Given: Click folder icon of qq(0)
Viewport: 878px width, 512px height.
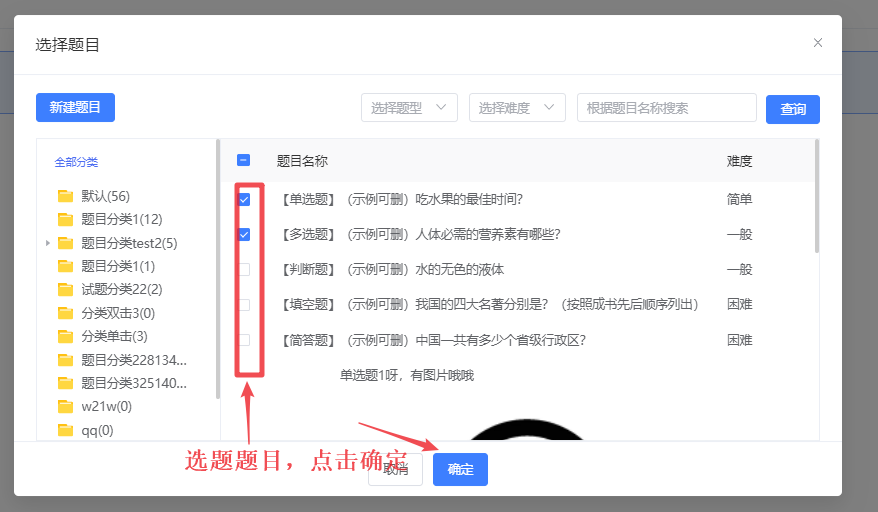Looking at the screenshot, I should (x=66, y=430).
